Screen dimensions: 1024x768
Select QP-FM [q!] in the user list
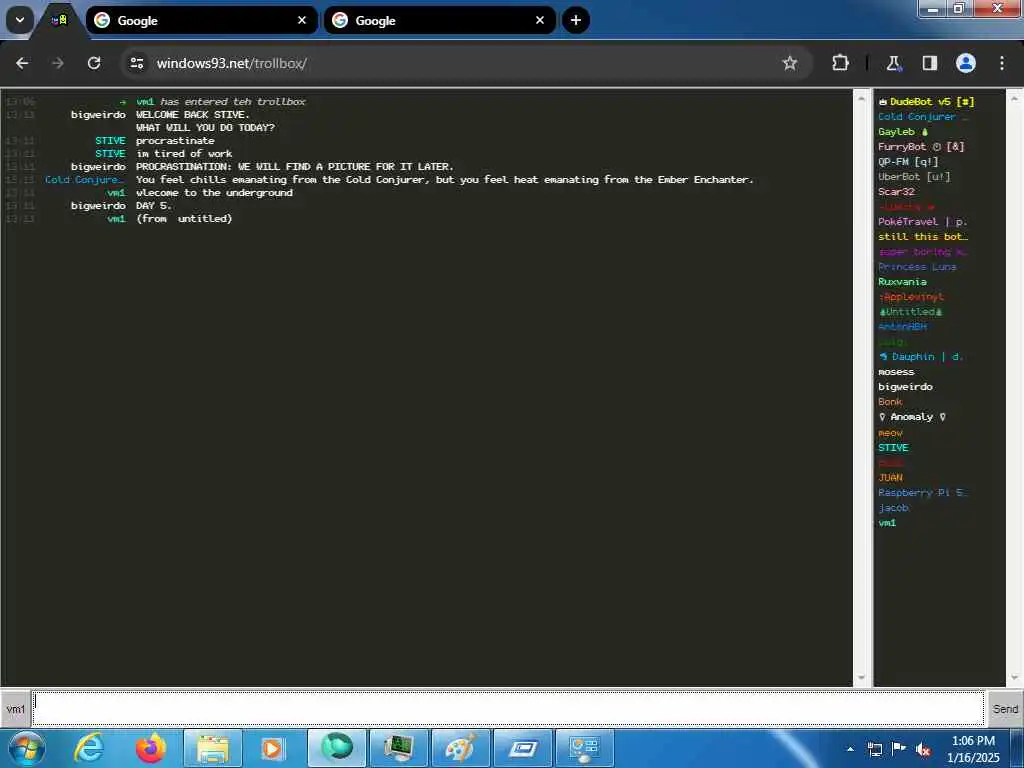pyautogui.click(x=908, y=161)
